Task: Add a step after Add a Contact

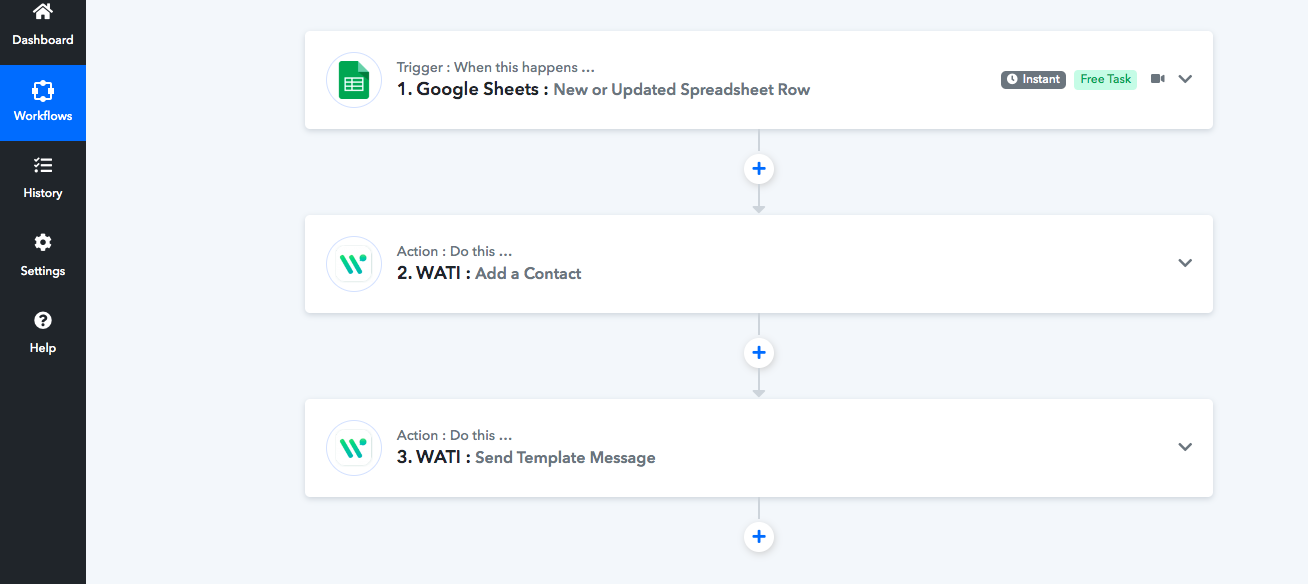Action: [x=759, y=353]
